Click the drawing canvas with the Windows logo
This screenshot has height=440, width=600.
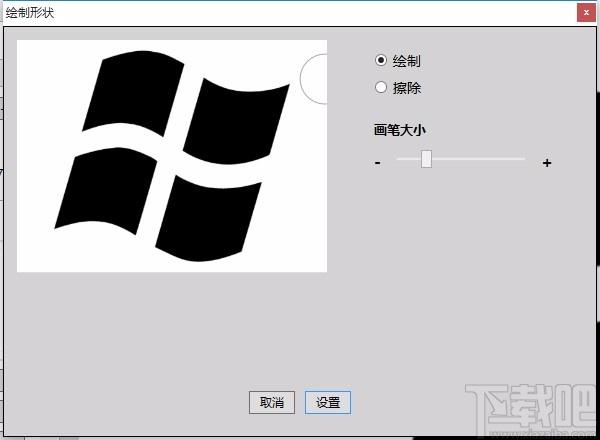[x=172, y=156]
